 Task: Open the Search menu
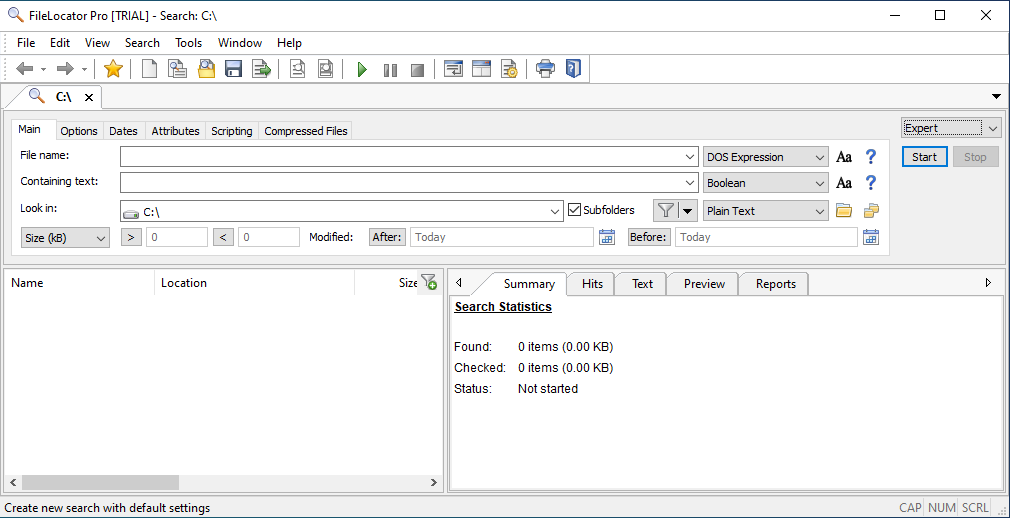142,43
